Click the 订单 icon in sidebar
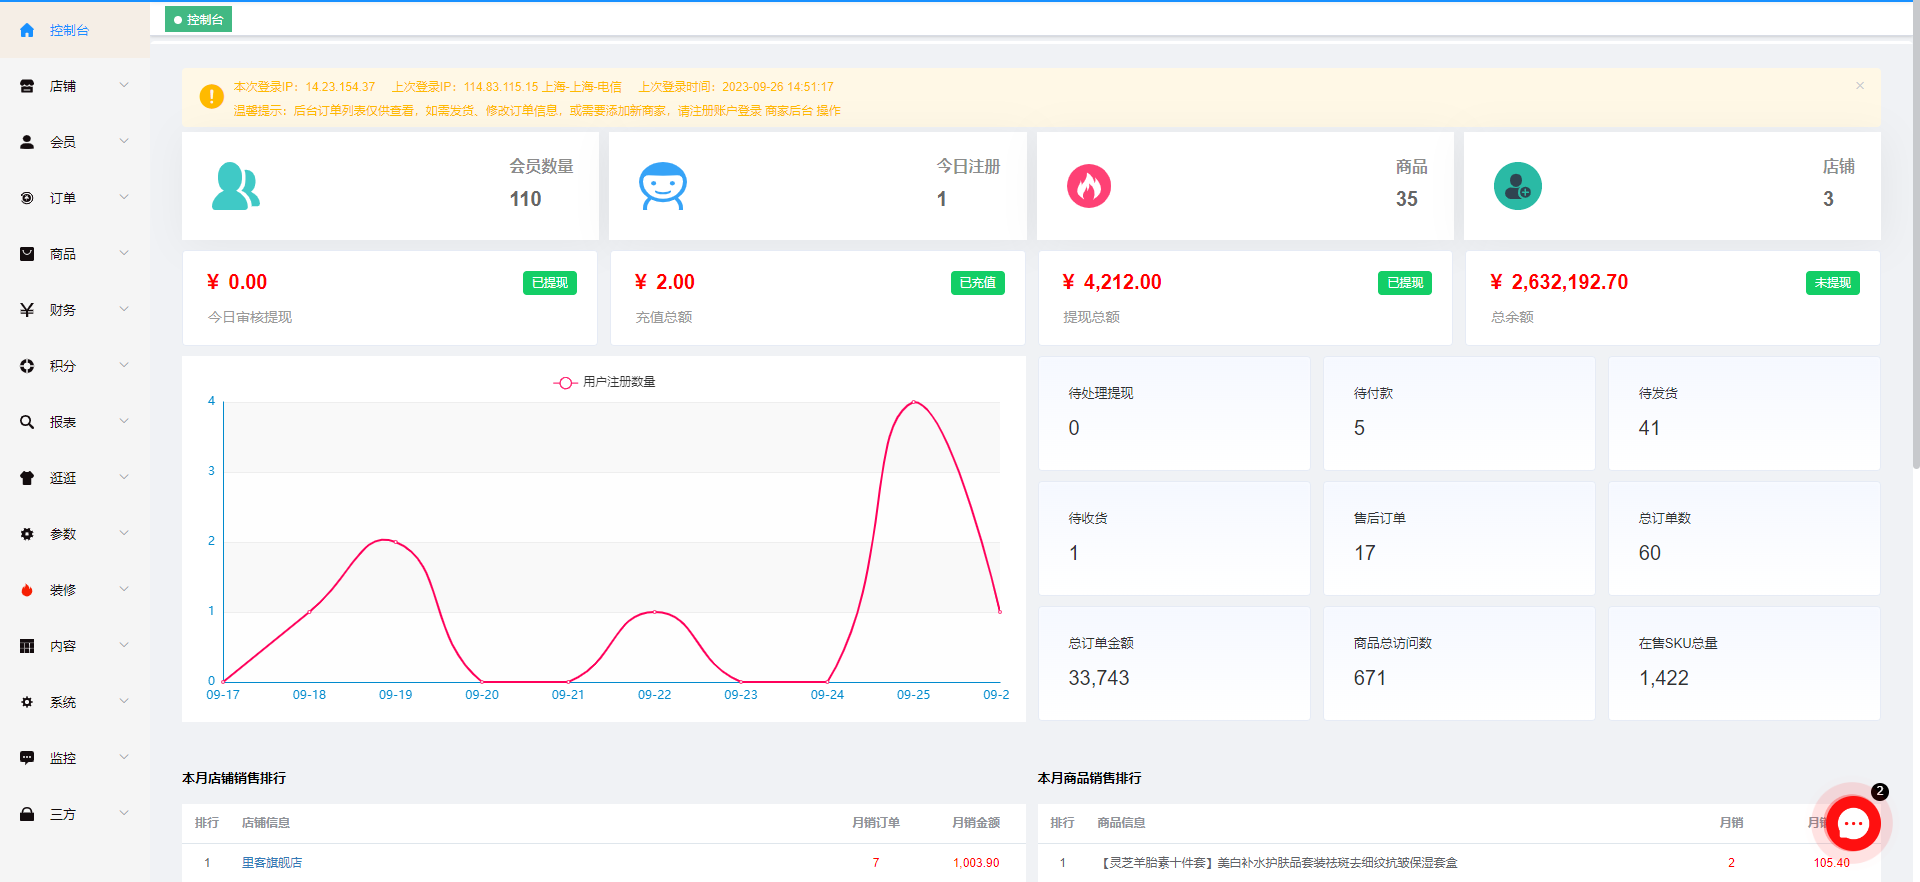 pos(27,198)
